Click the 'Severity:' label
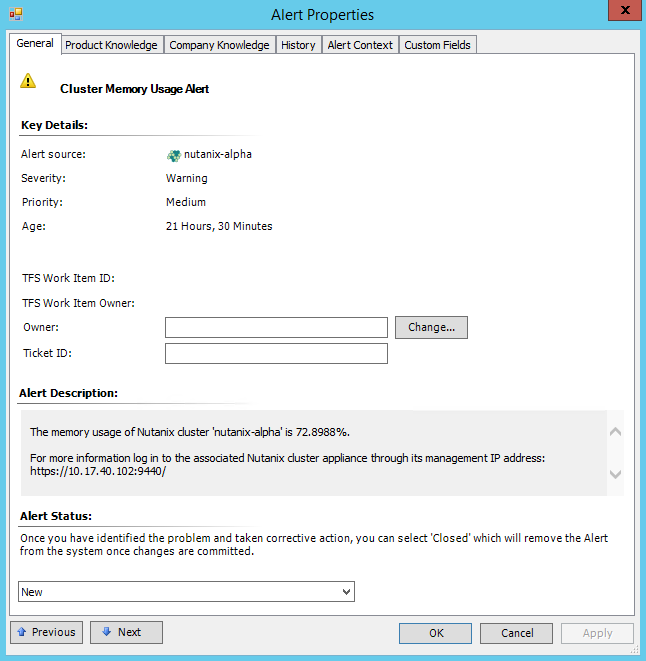Screen dimensions: 646x661 [x=43, y=178]
